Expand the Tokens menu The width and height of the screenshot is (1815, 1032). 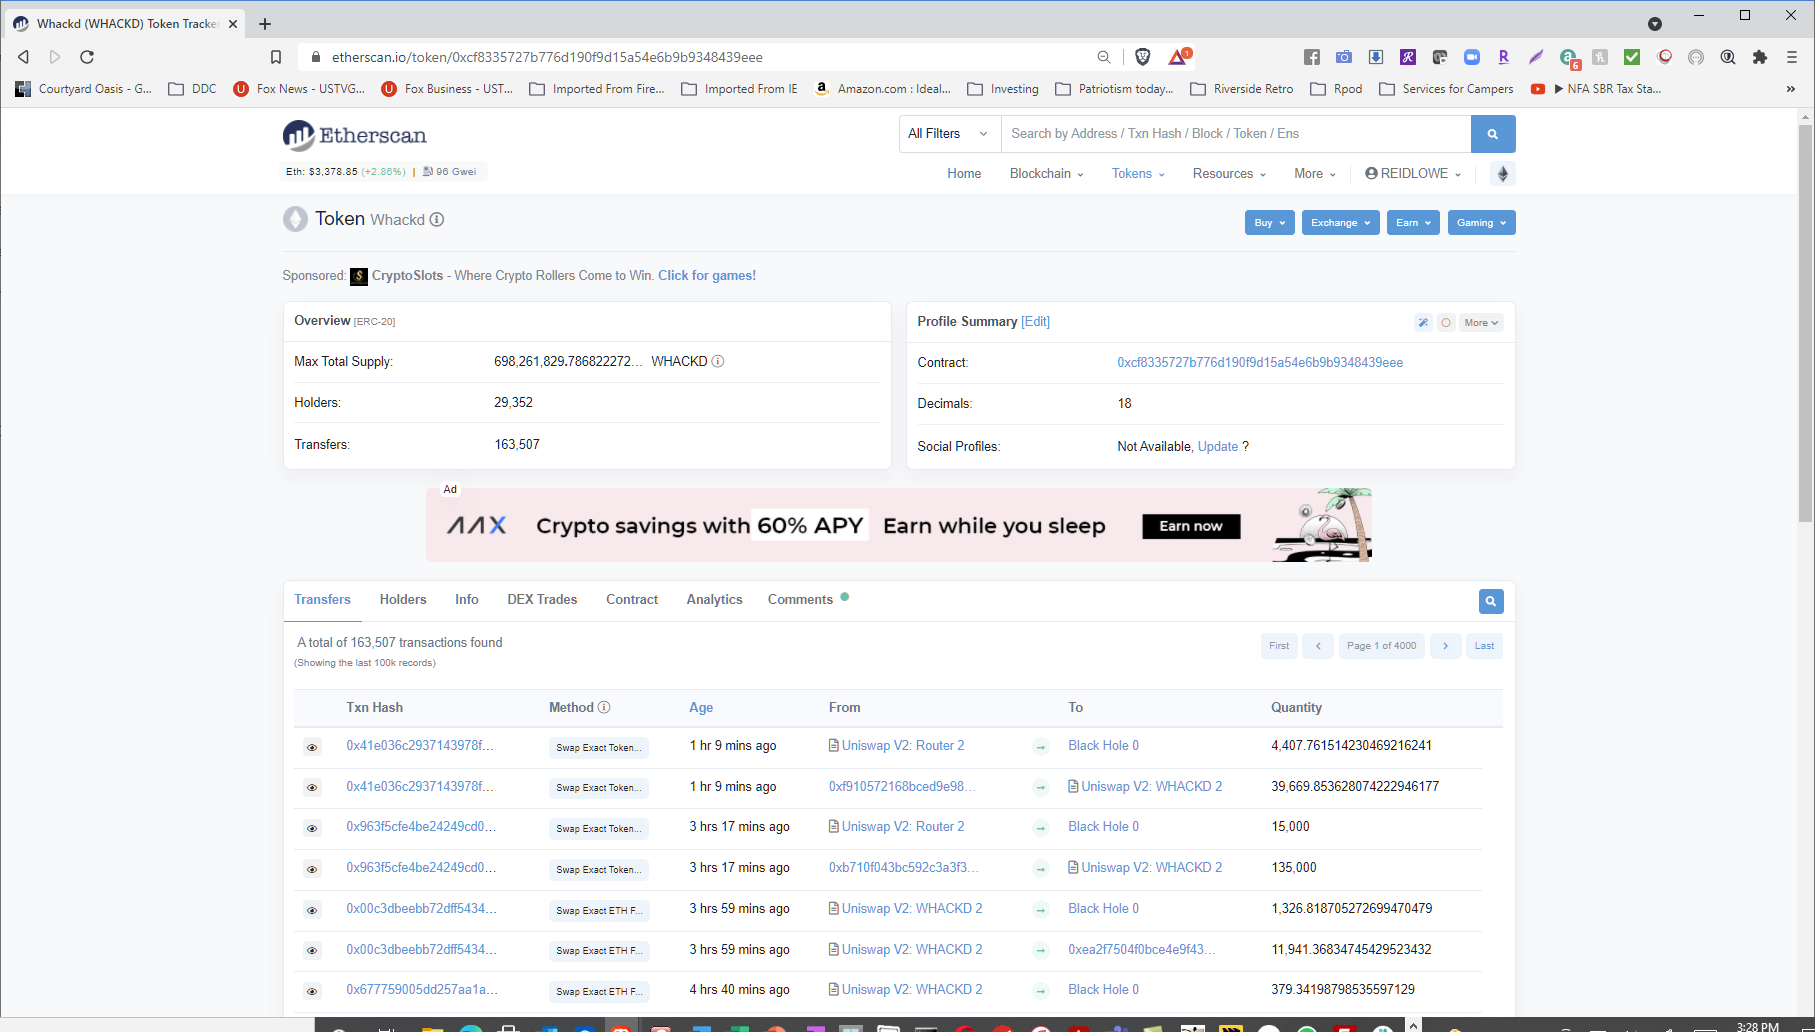pyautogui.click(x=1138, y=174)
